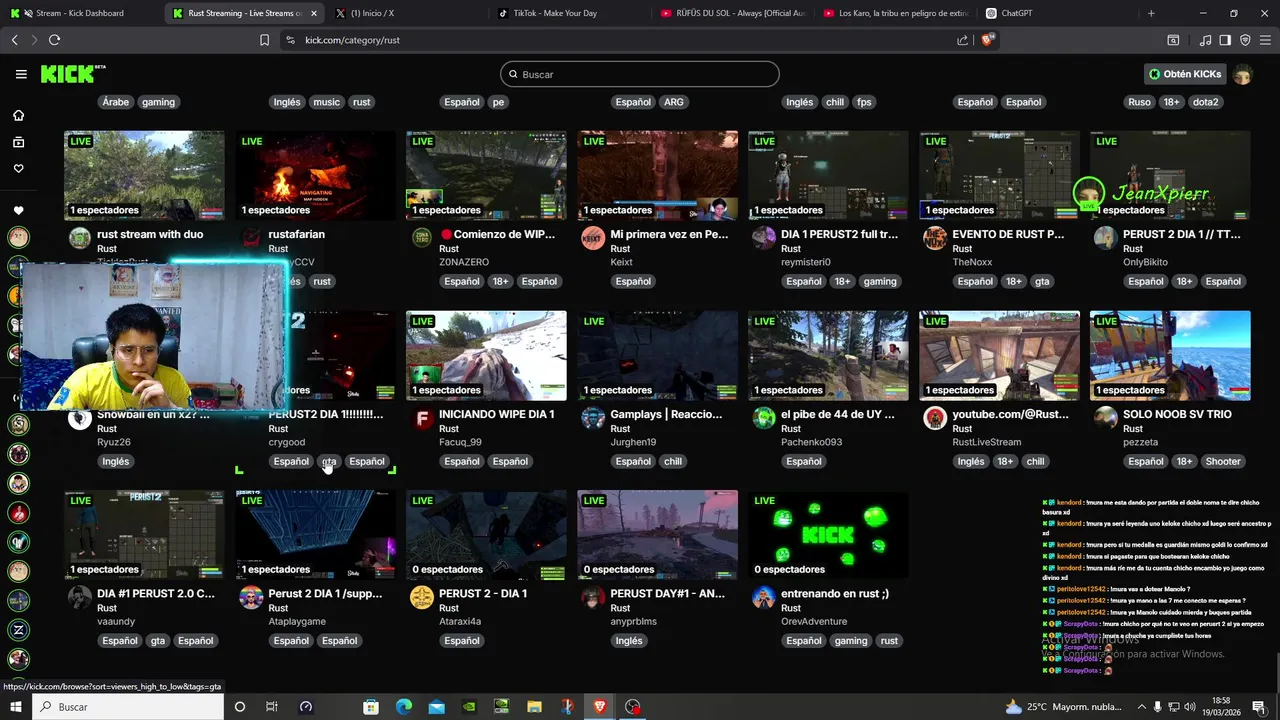Bookmark this page icon

point(264,40)
